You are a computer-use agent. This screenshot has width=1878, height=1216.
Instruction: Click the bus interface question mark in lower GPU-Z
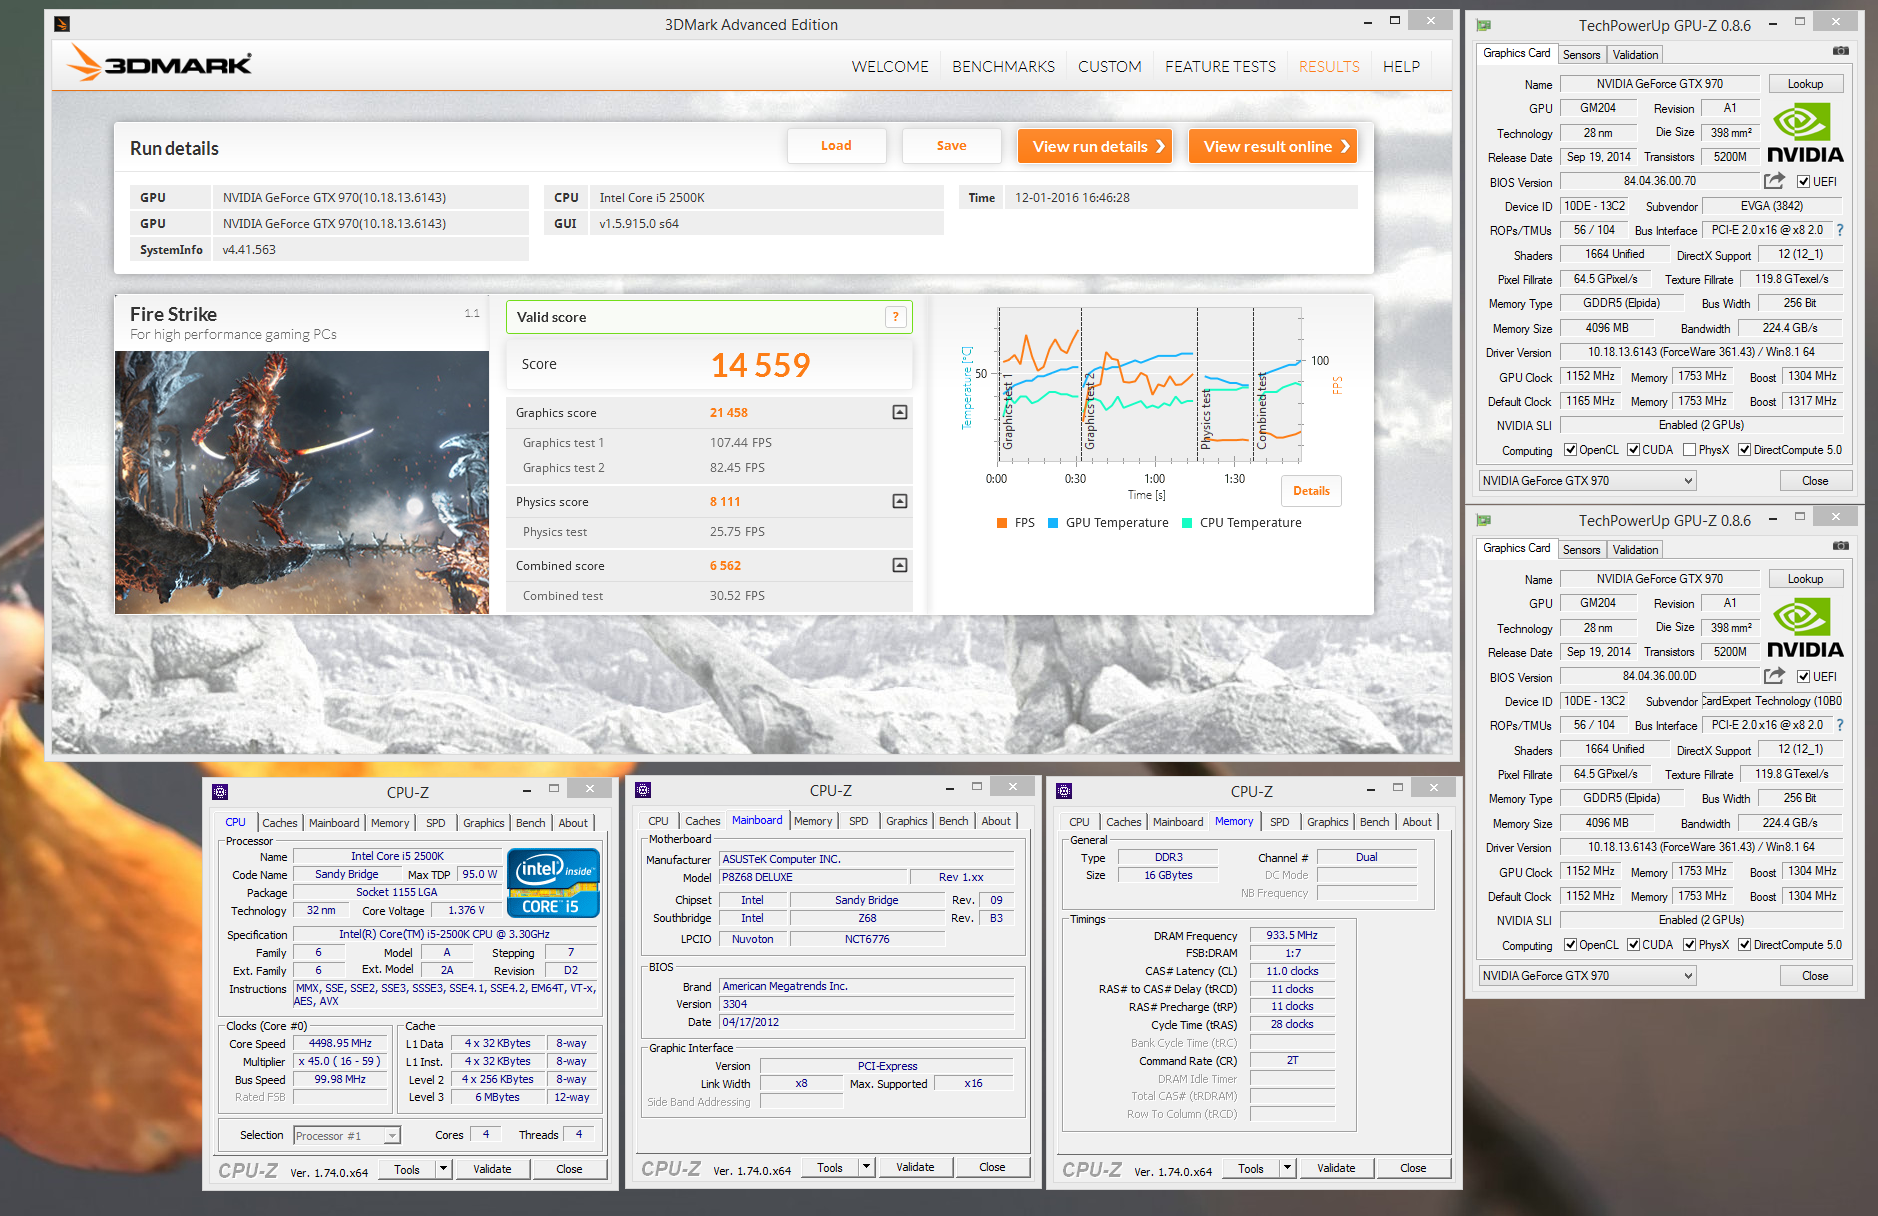[1840, 725]
